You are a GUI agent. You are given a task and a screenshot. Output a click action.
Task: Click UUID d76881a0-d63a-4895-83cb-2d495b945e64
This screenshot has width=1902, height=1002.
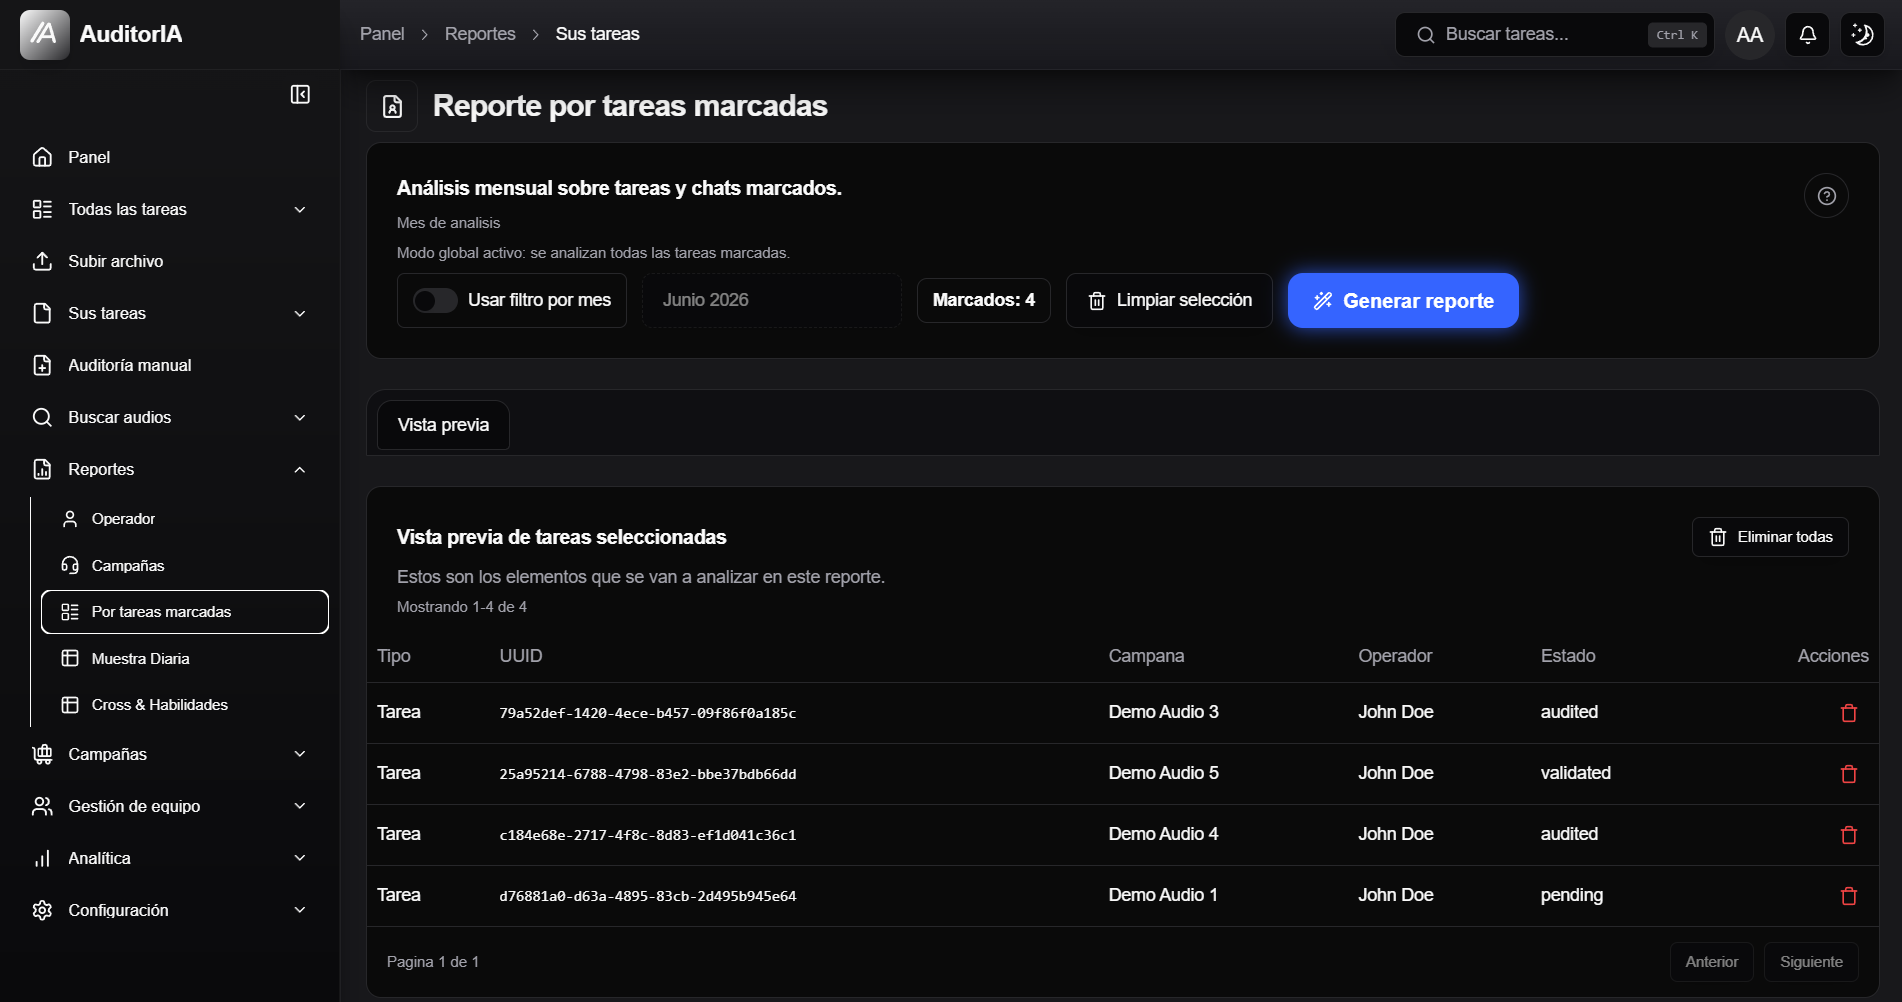click(648, 896)
